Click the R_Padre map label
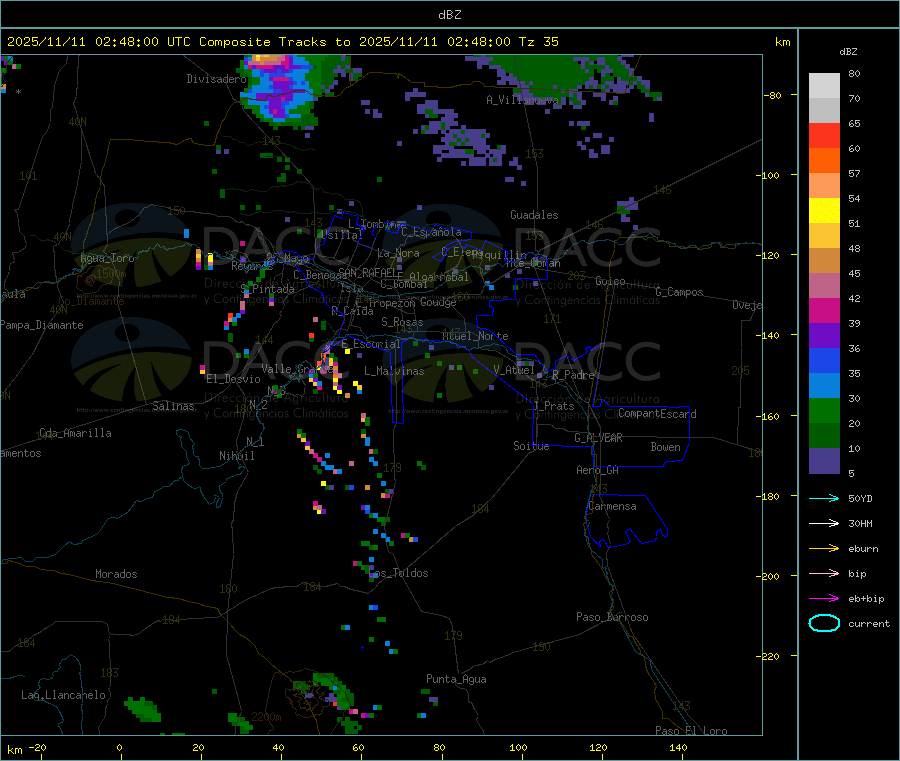Viewport: 900px width, 761px height. (573, 375)
